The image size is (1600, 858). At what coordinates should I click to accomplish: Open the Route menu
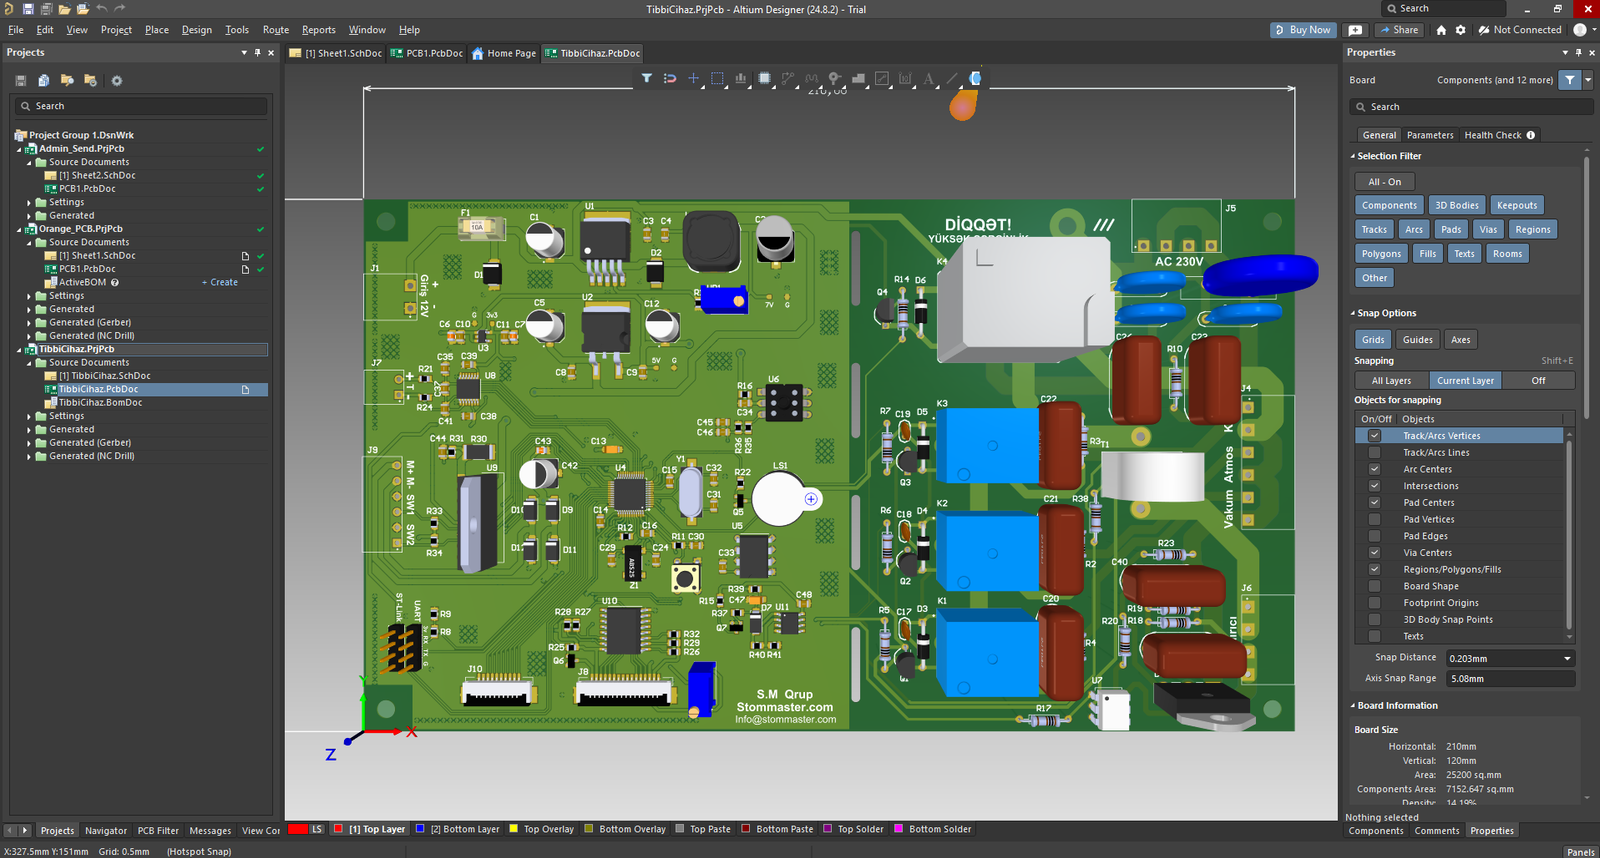coord(275,30)
